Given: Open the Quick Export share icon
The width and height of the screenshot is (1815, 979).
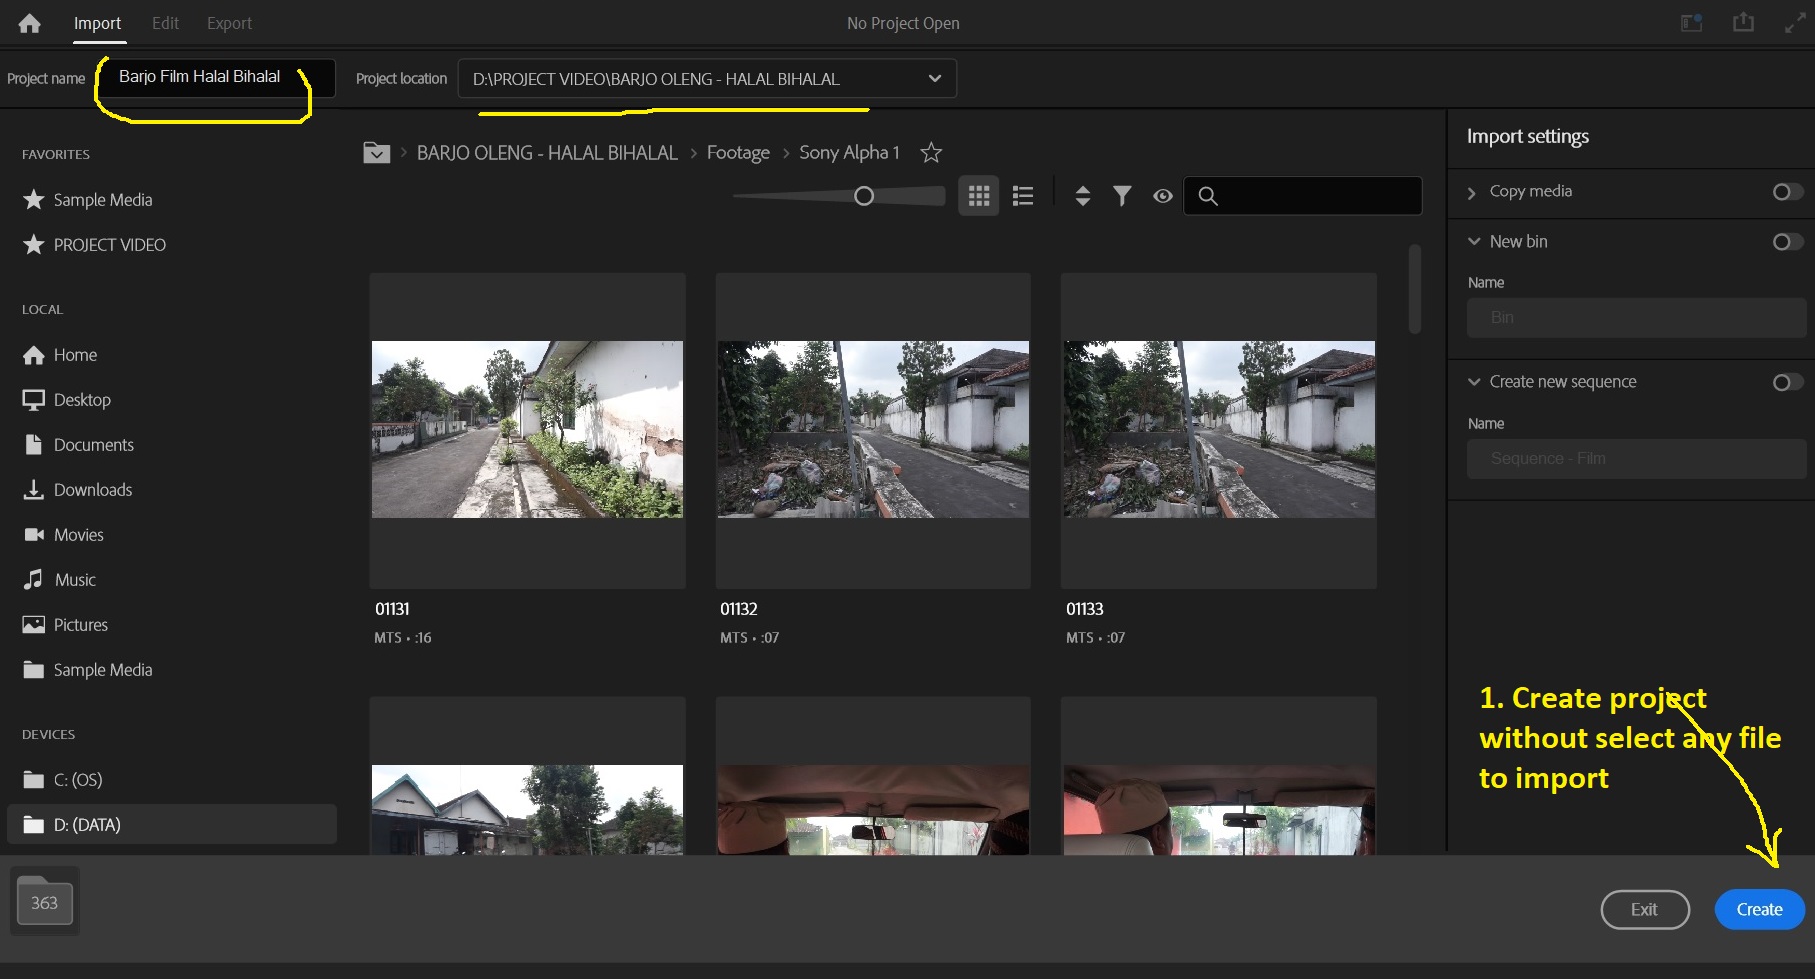Looking at the screenshot, I should point(1743,23).
